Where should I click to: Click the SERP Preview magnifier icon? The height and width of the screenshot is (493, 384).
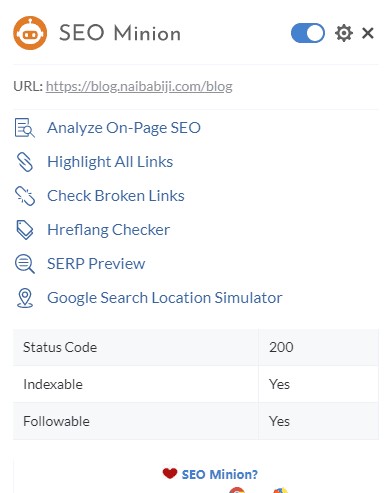25,264
